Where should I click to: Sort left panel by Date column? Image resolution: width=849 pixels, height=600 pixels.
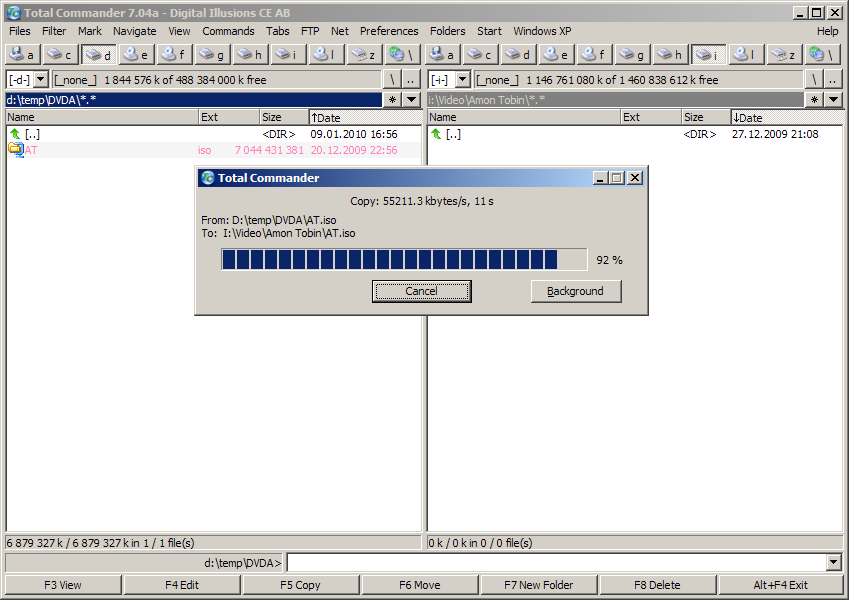click(365, 117)
